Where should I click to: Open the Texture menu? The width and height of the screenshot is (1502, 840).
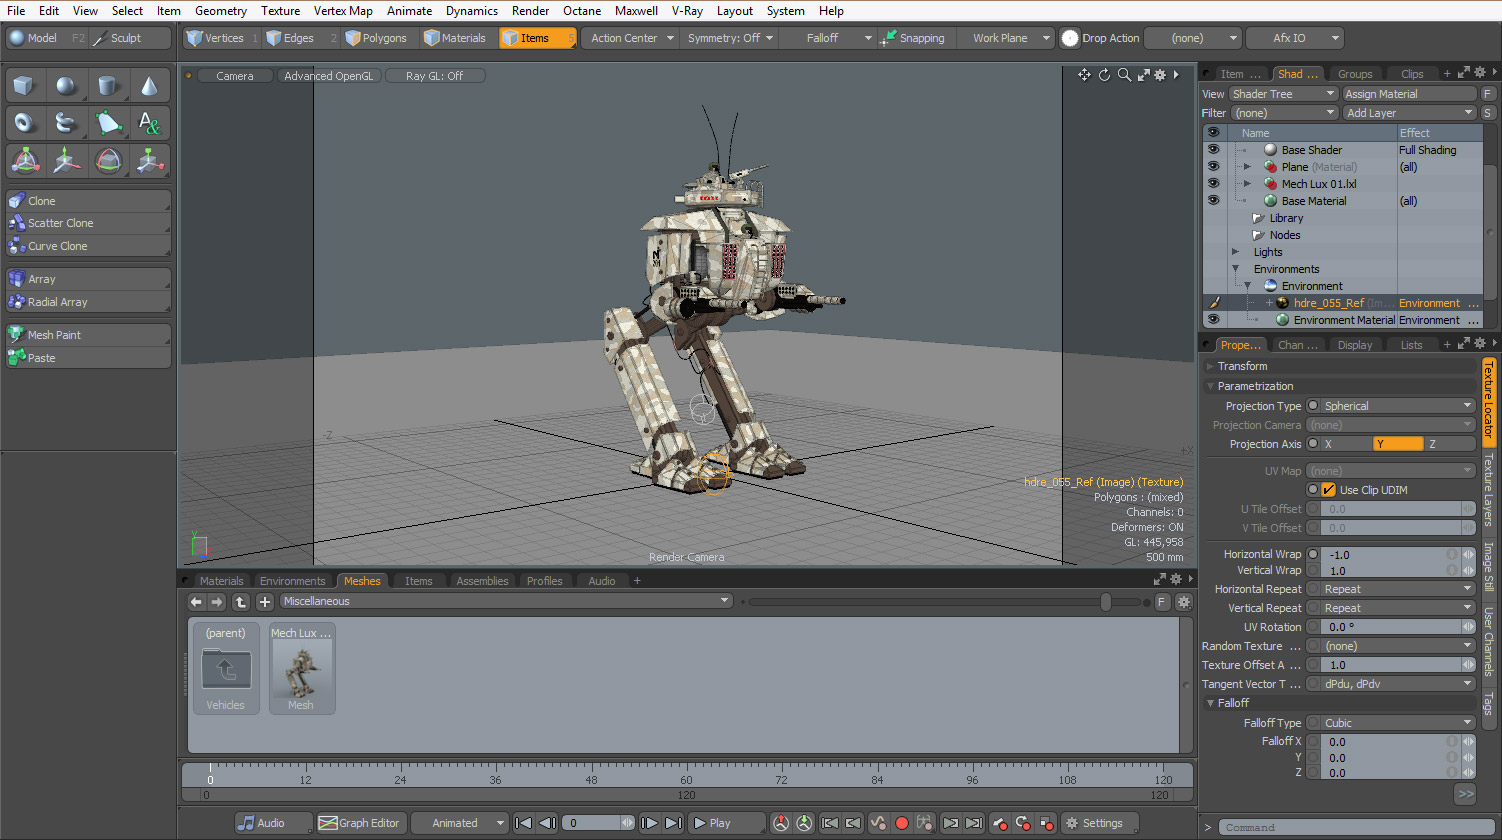click(280, 11)
